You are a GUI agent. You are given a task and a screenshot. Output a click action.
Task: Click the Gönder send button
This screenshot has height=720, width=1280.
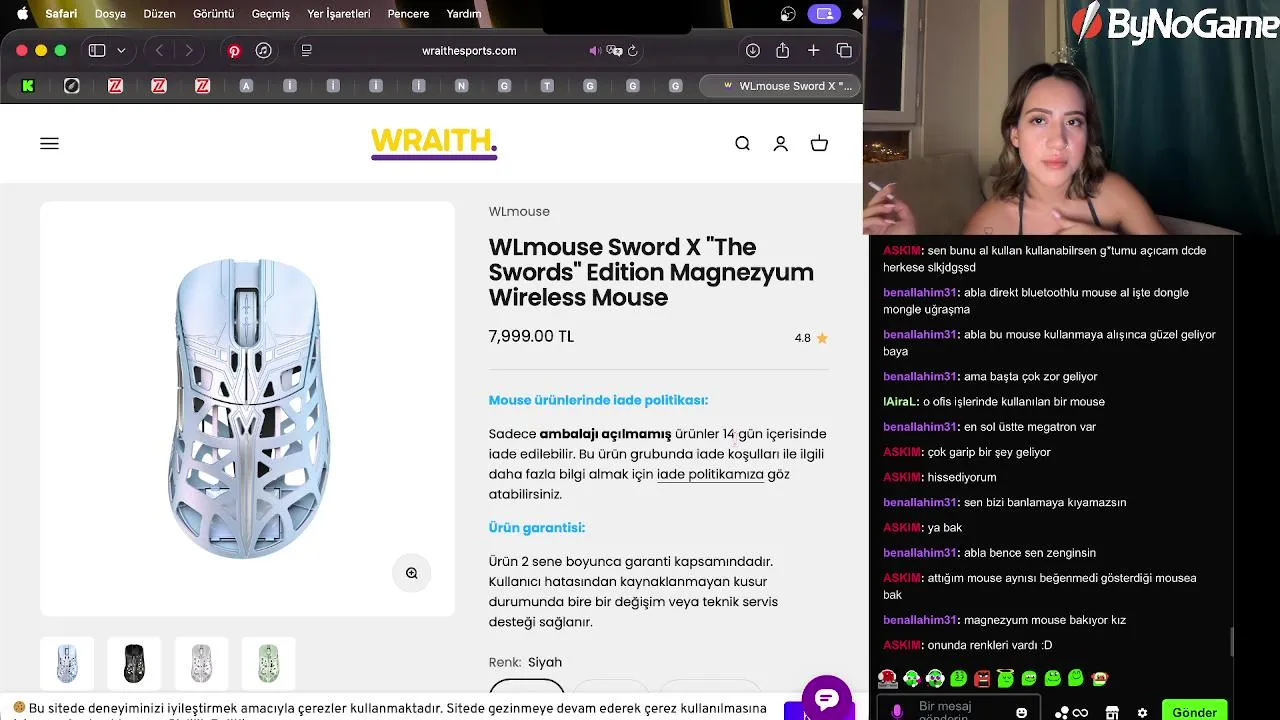(x=1194, y=712)
